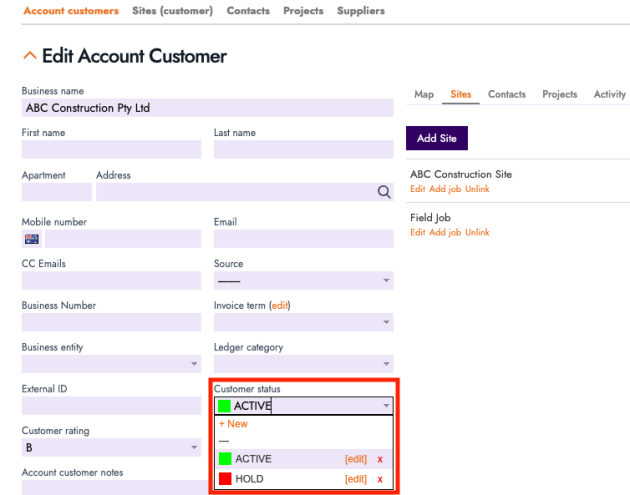The width and height of the screenshot is (630, 495).
Task: Open Sites (customer) in top navigation
Action: click(x=172, y=11)
